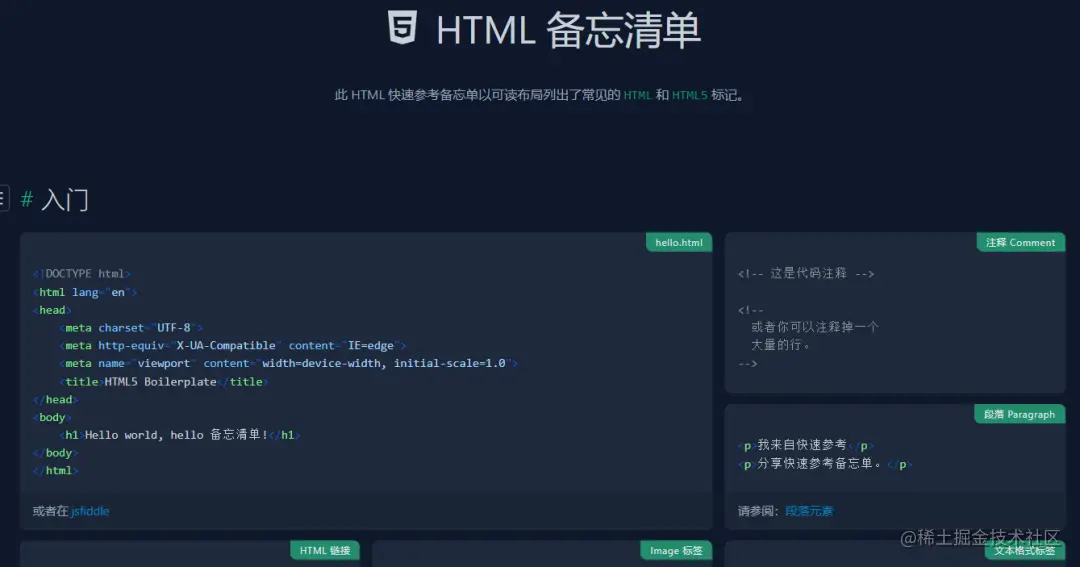
Task: Click the DOCTYPE html code line
Action: tap(81, 274)
